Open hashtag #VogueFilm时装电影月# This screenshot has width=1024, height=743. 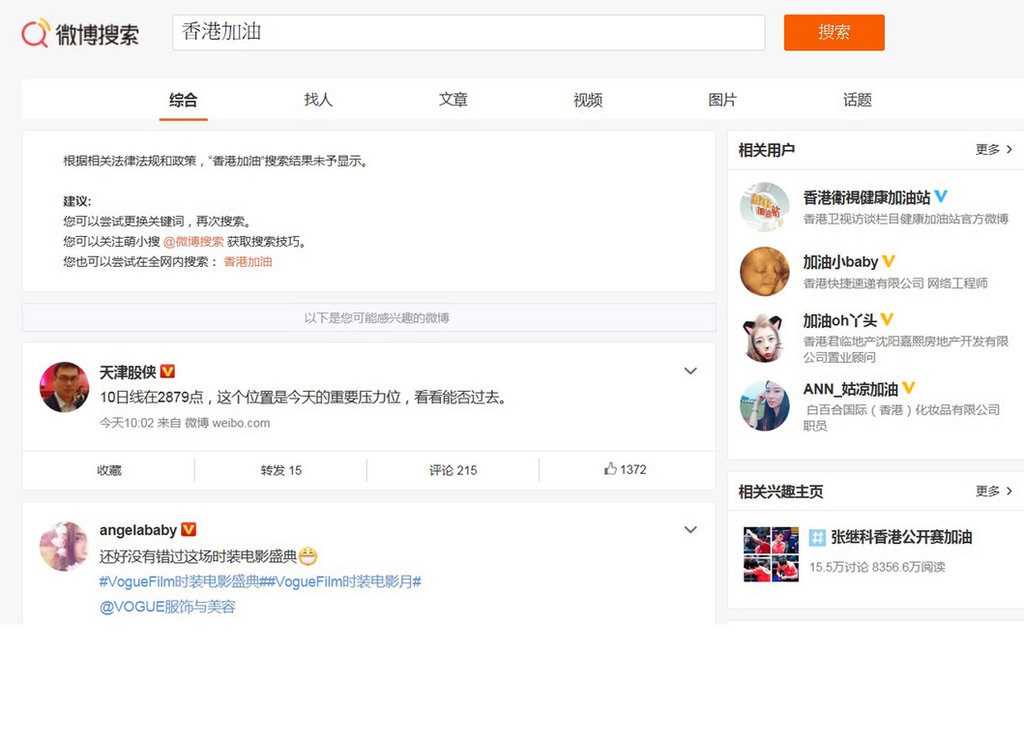[344, 582]
